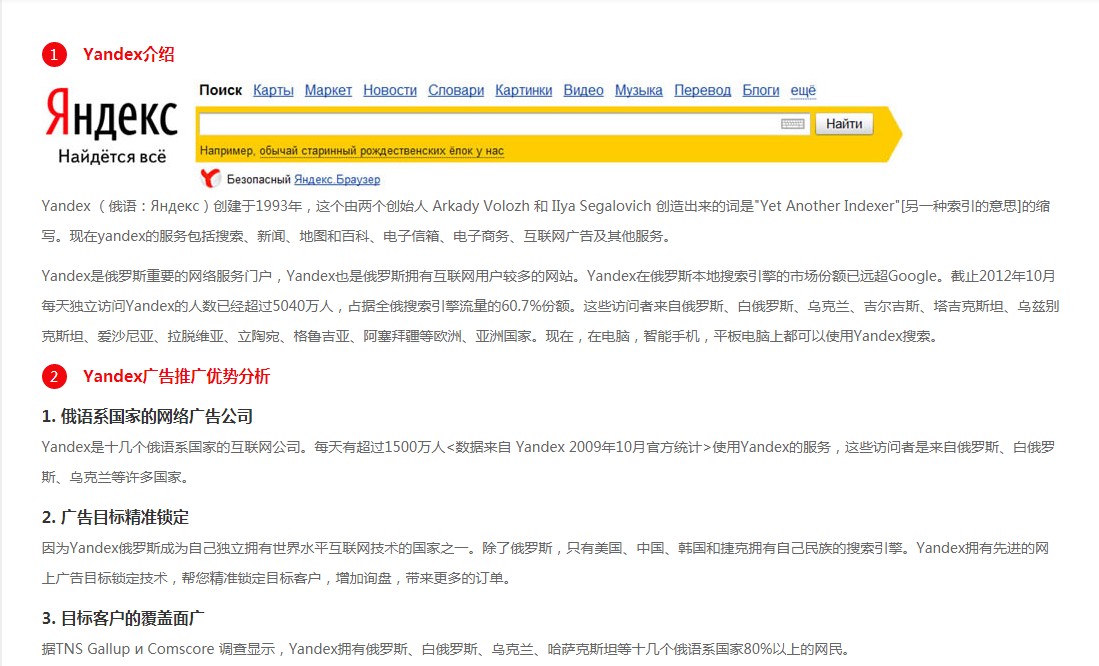Click the red Yandex Browser icon
This screenshot has width=1099, height=666.
click(210, 179)
